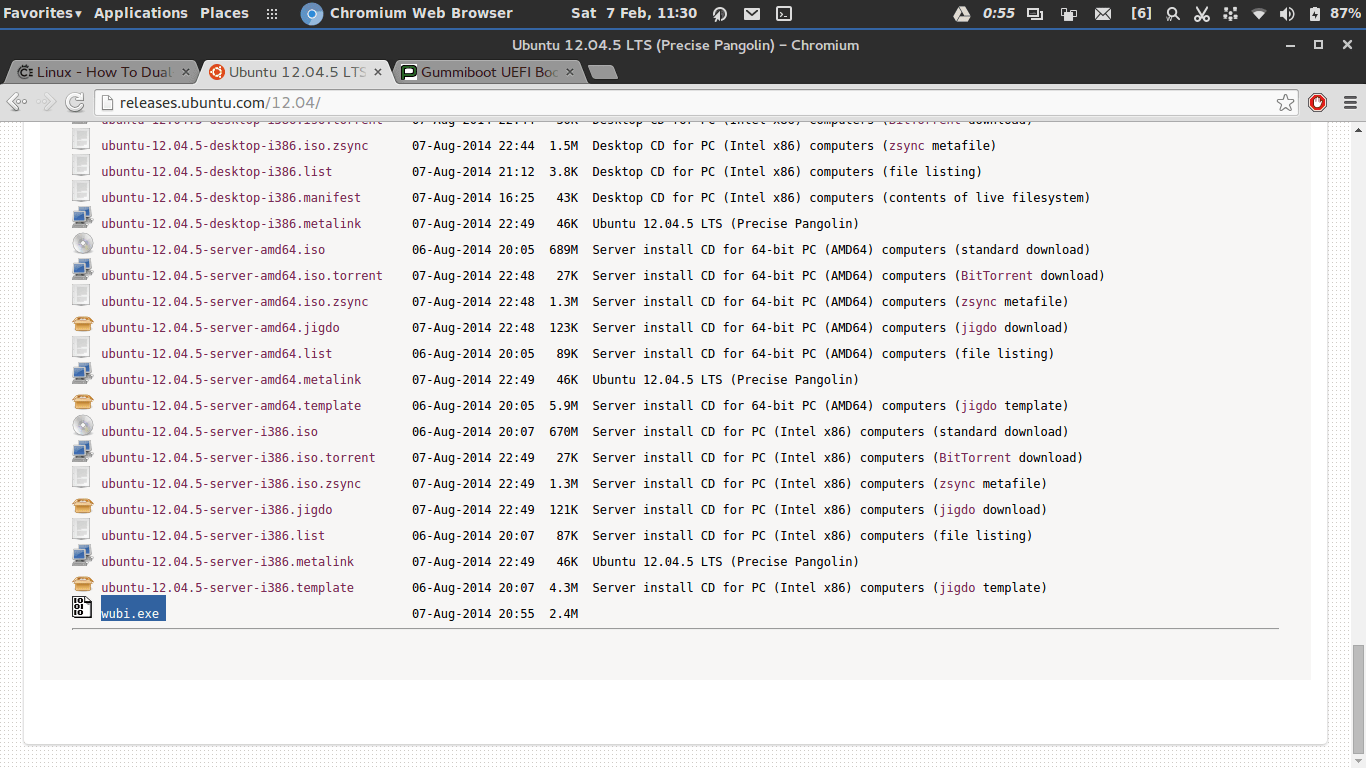Image resolution: width=1366 pixels, height=768 pixels.
Task: Open the Favorites dropdown menu
Action: click(x=42, y=13)
